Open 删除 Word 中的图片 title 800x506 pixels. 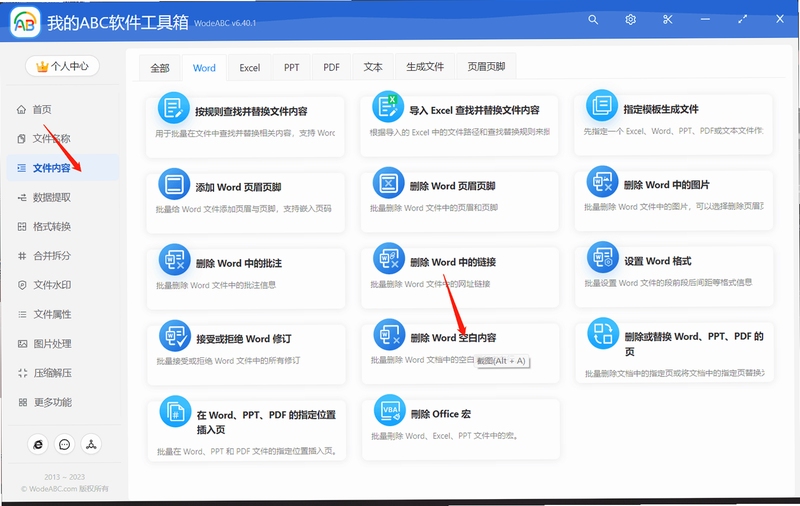coord(666,185)
